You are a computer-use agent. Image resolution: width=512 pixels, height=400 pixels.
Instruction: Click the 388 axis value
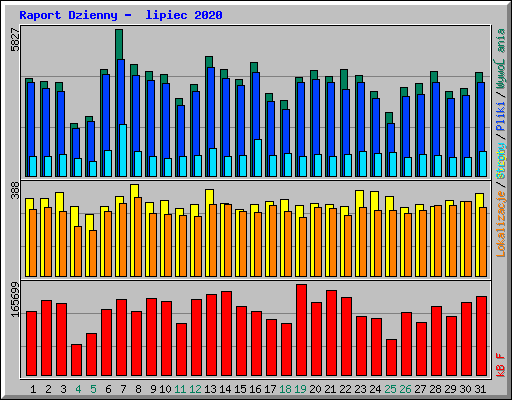(15, 190)
